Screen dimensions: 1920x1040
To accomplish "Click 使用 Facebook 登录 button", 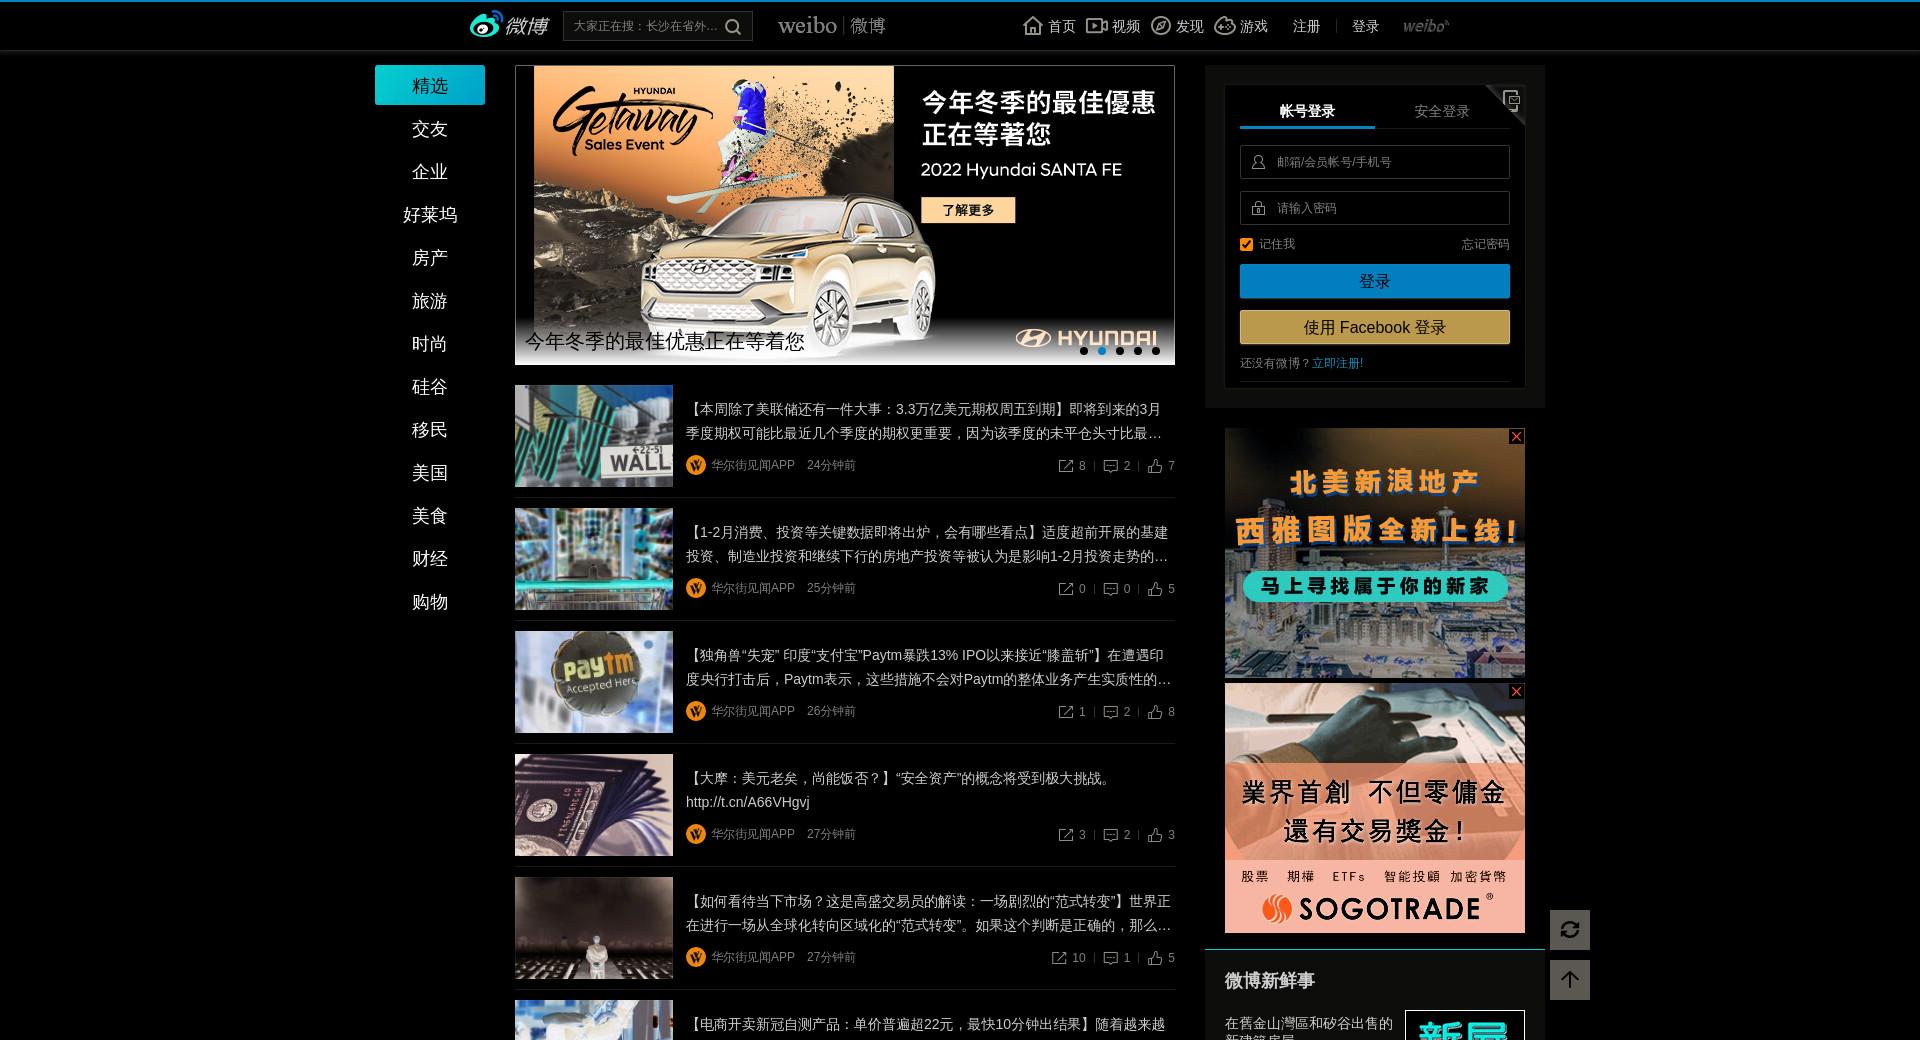I will click(x=1375, y=327).
